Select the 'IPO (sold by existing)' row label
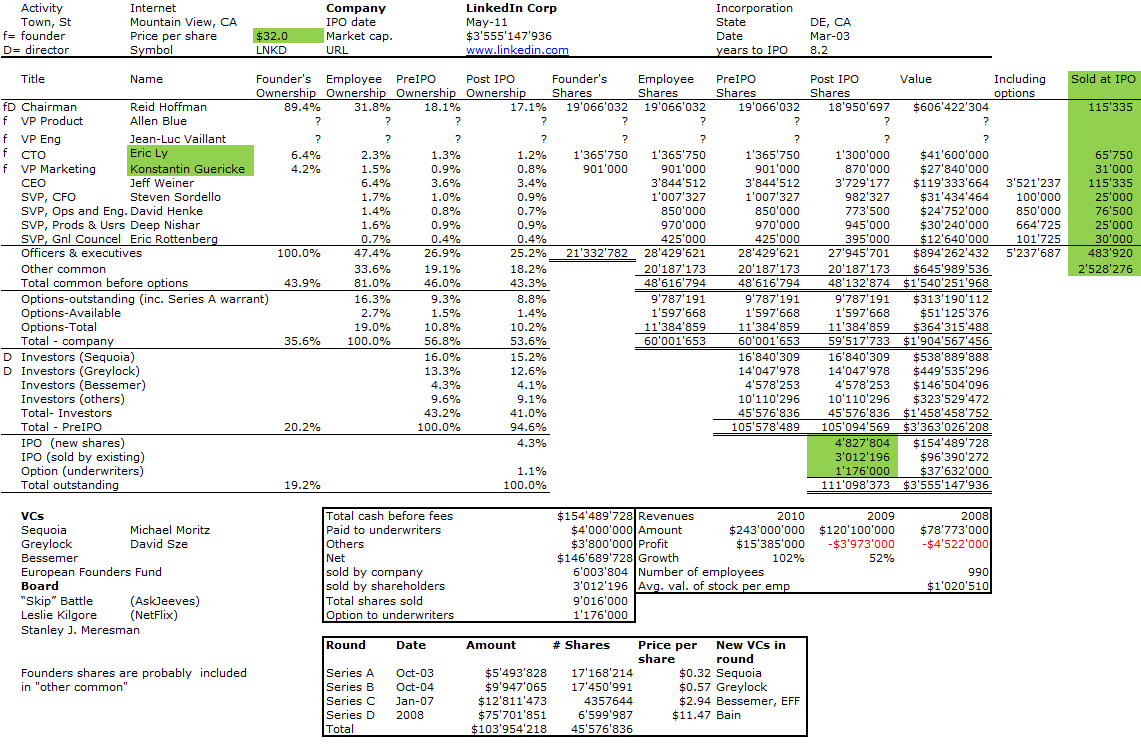Viewport: 1141px width, 751px height. [x=83, y=457]
